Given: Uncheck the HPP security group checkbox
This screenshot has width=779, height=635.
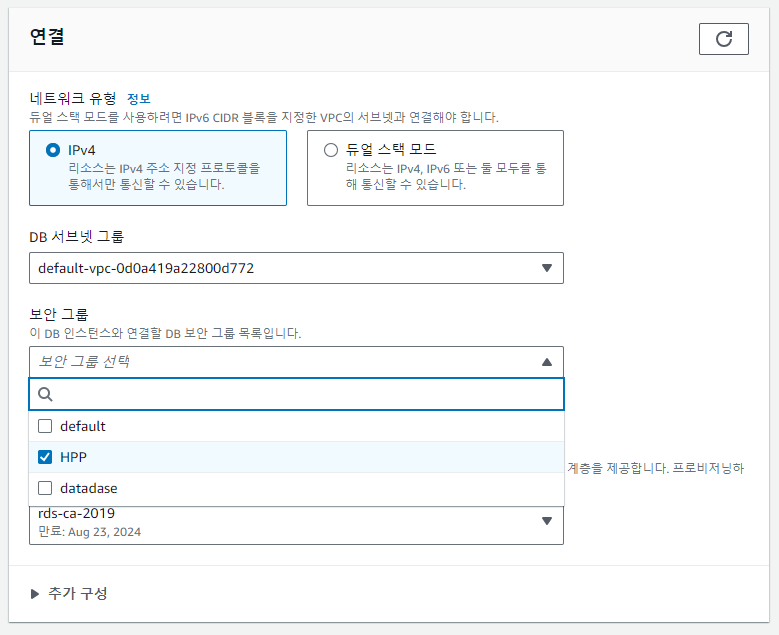Looking at the screenshot, I should [45, 457].
